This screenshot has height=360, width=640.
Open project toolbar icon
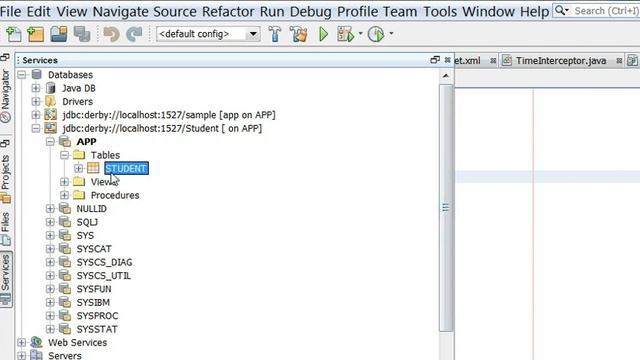59,34
